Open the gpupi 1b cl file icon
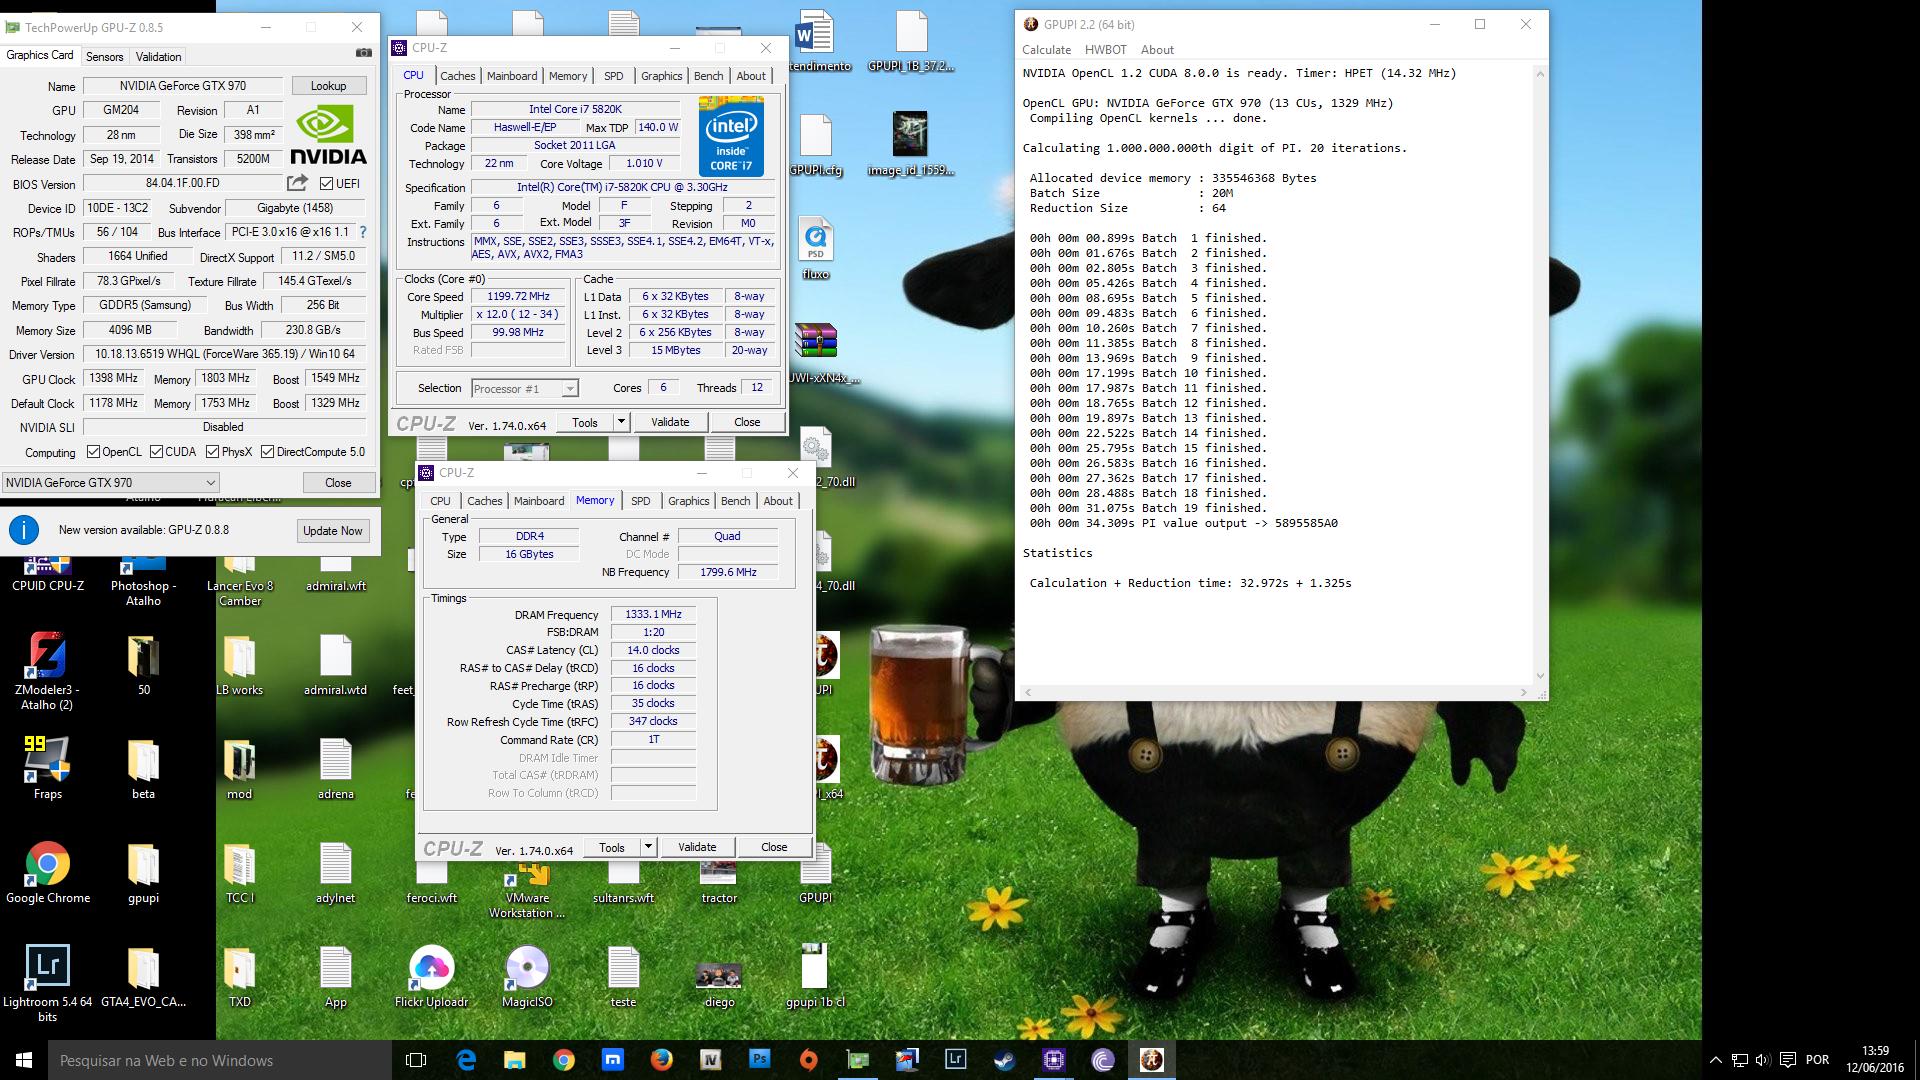Viewport: 1920px width, 1080px height. click(815, 977)
